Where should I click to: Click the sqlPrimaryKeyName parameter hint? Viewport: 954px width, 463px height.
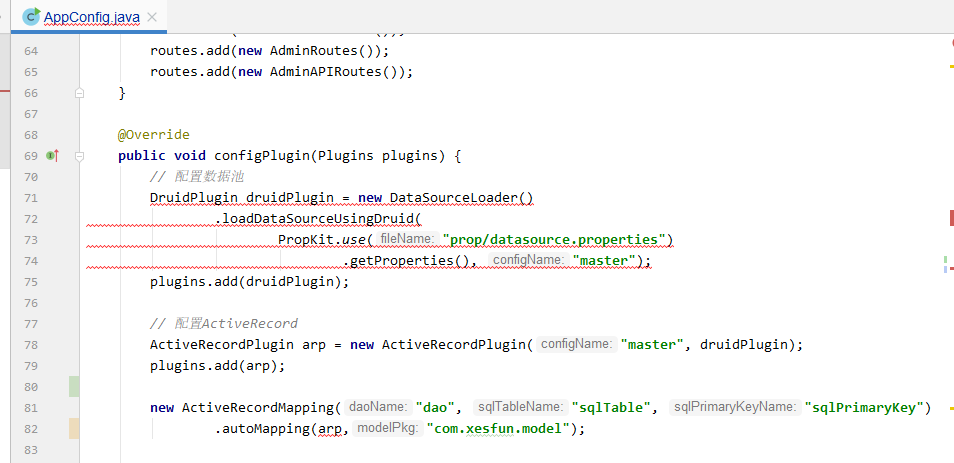coord(735,407)
